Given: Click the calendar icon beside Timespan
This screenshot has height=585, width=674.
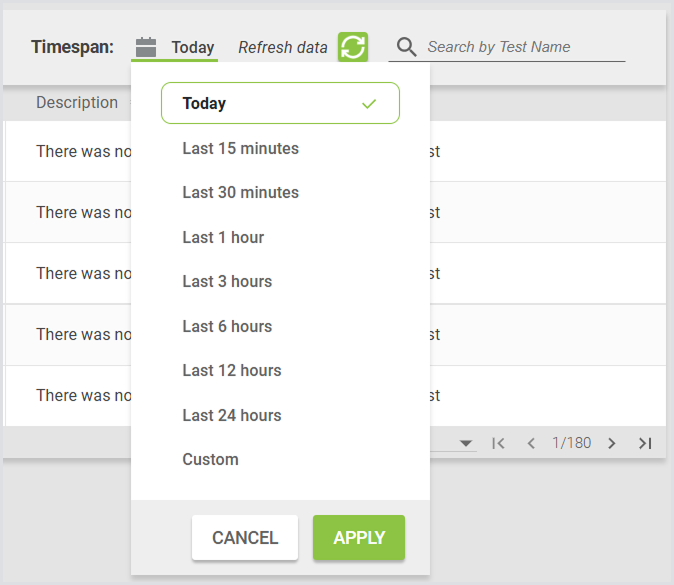Looking at the screenshot, I should click(146, 47).
